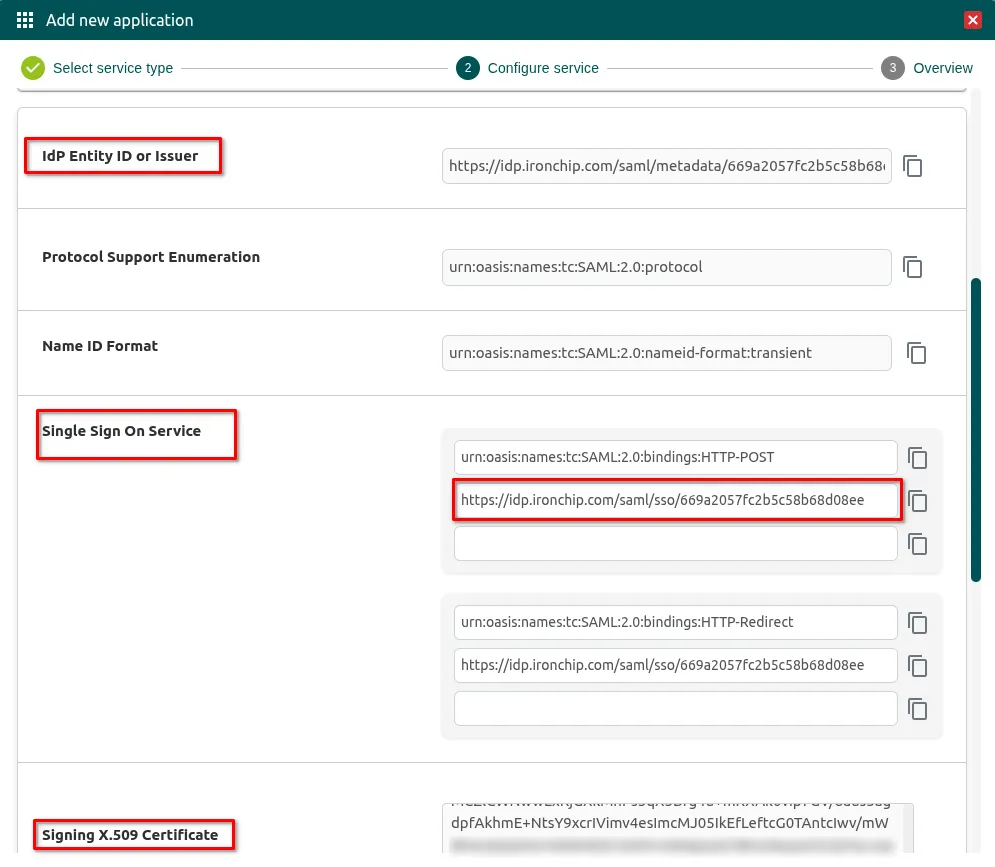The width and height of the screenshot is (995, 867).
Task: Copy the IdP Entity ID metadata URL
Action: (913, 166)
